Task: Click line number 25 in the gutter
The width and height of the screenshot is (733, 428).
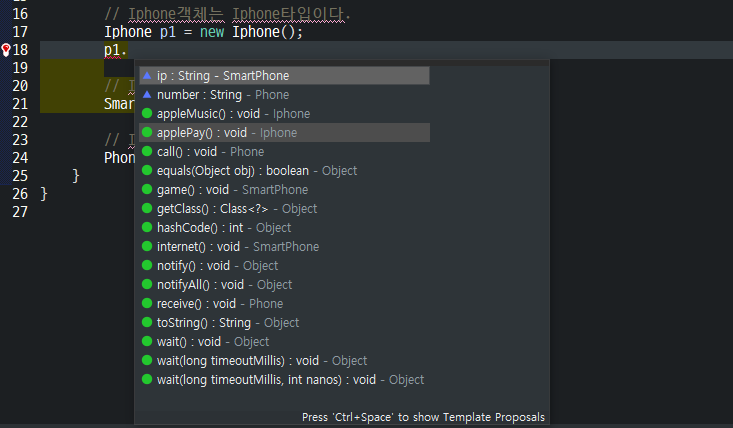Action: point(20,176)
